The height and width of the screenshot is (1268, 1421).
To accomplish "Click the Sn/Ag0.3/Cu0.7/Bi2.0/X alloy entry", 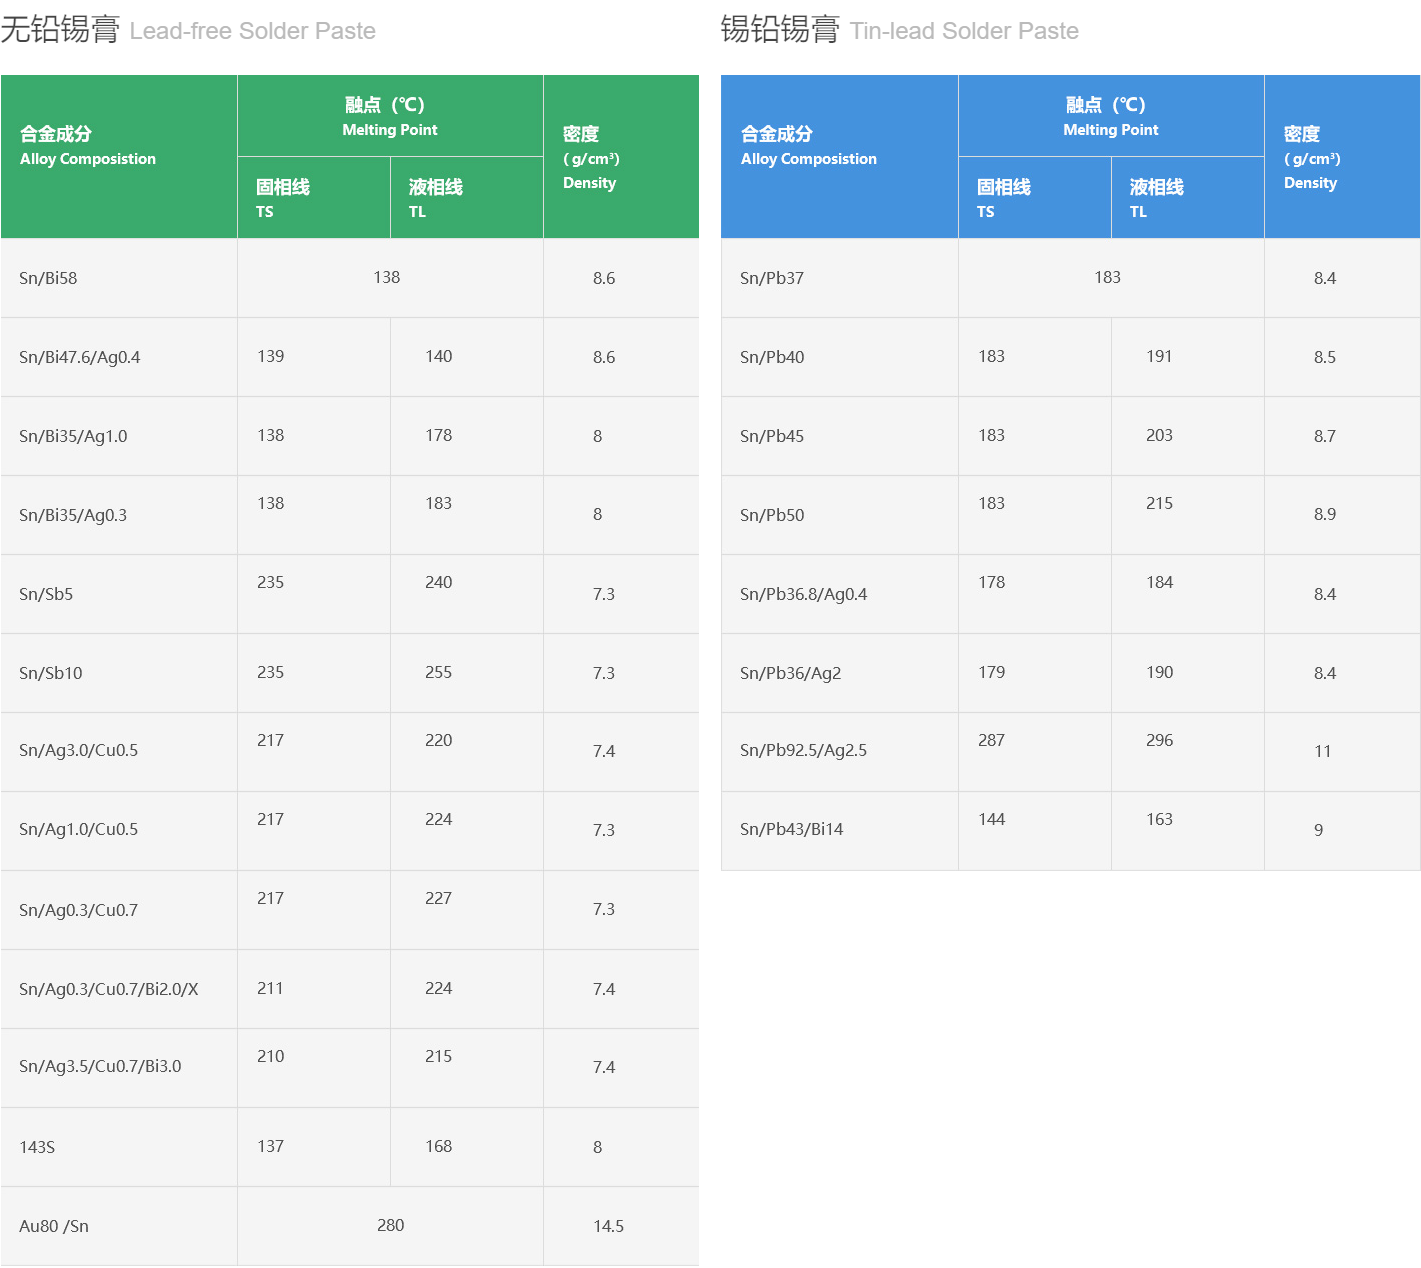I will tap(109, 989).
